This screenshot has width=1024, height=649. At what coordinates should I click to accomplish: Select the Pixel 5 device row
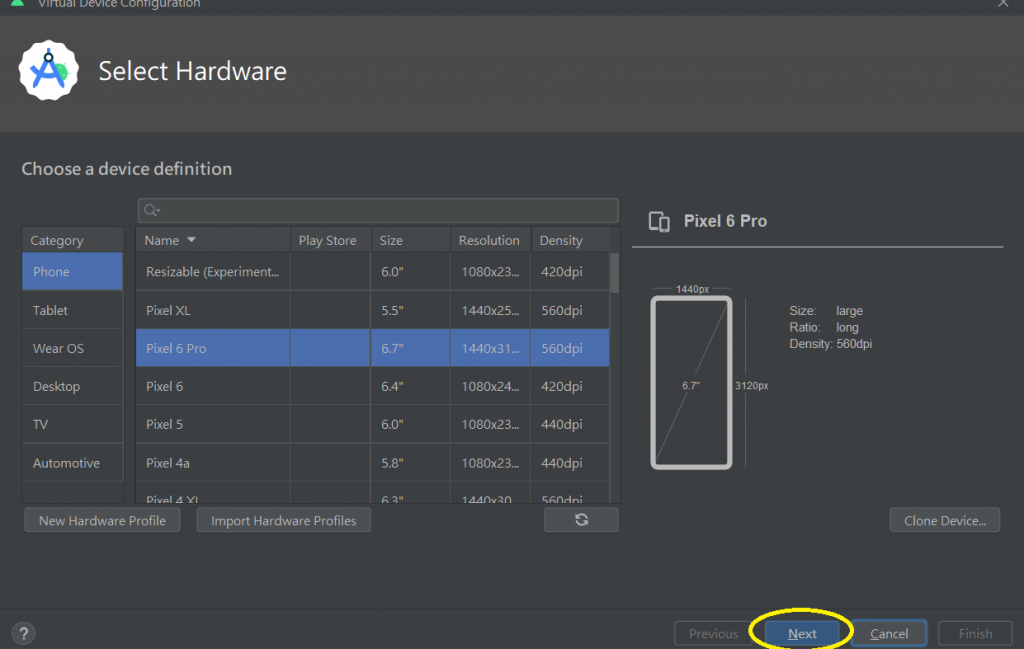[372, 424]
